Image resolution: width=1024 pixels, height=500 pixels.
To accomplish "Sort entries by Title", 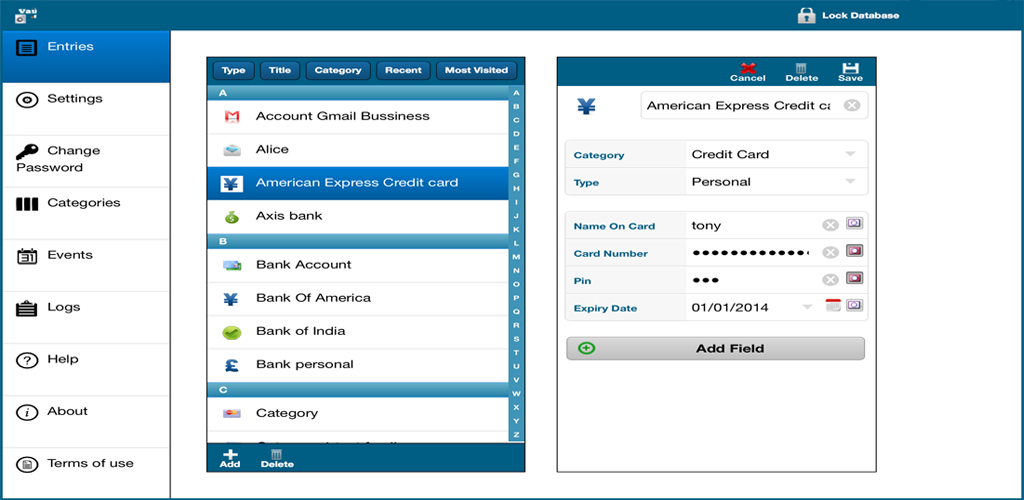I will 280,70.
